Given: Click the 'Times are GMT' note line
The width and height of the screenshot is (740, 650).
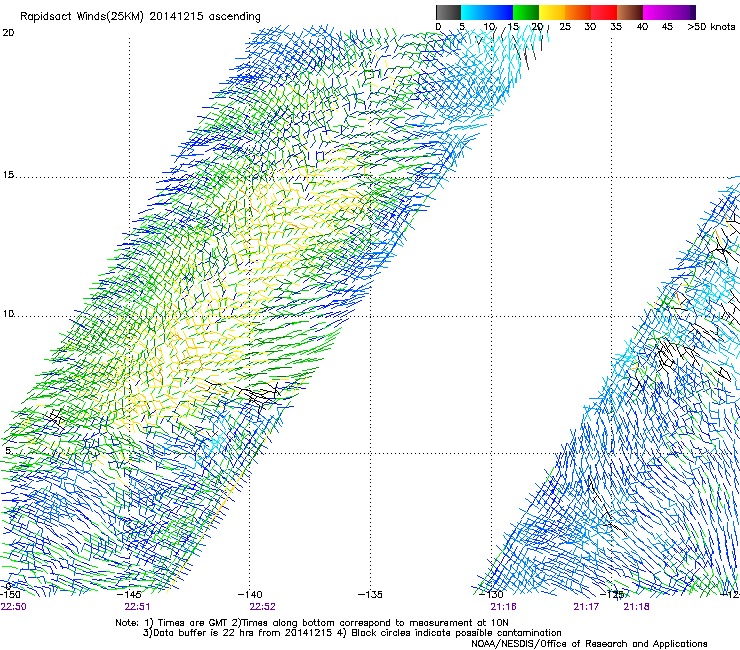Looking at the screenshot, I should click(312, 623).
